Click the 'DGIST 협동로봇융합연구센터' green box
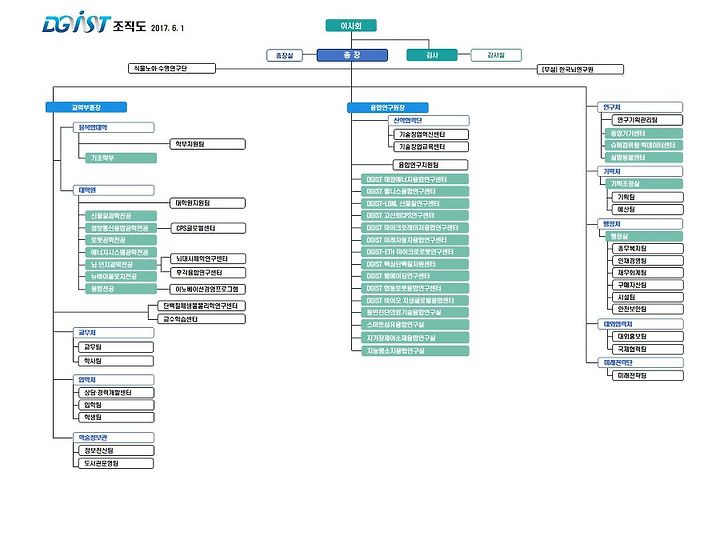This screenshot has width=720, height=540. coord(415,288)
